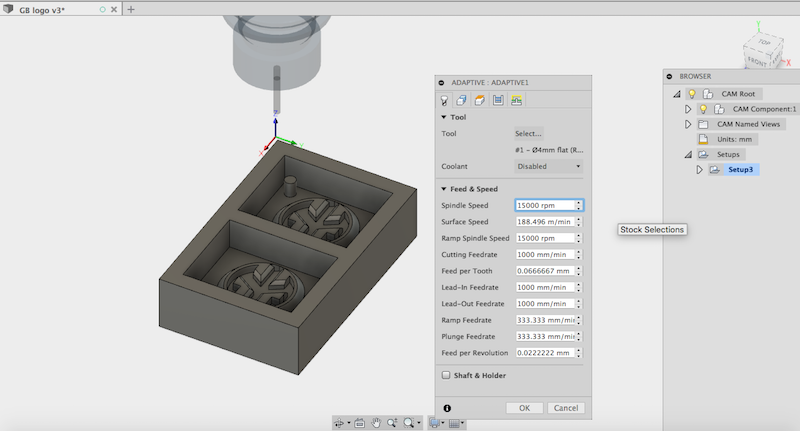
Task: Collapse the Setups tree node
Action: pyautogui.click(x=688, y=155)
